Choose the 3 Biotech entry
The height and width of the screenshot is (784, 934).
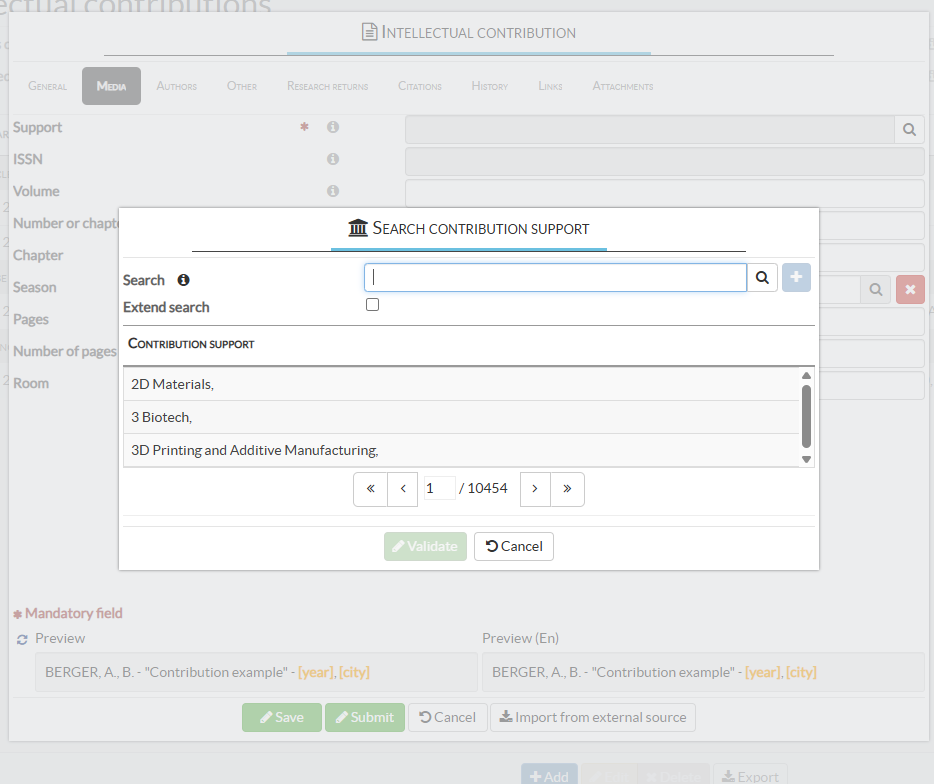tap(161, 417)
